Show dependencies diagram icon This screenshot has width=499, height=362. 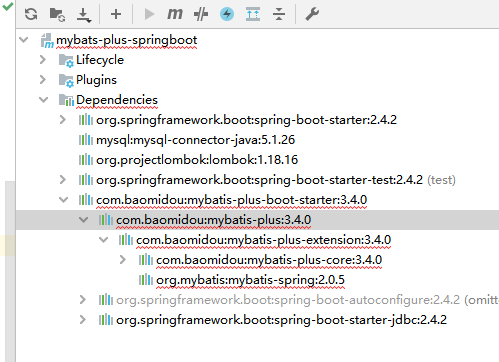coord(253,14)
